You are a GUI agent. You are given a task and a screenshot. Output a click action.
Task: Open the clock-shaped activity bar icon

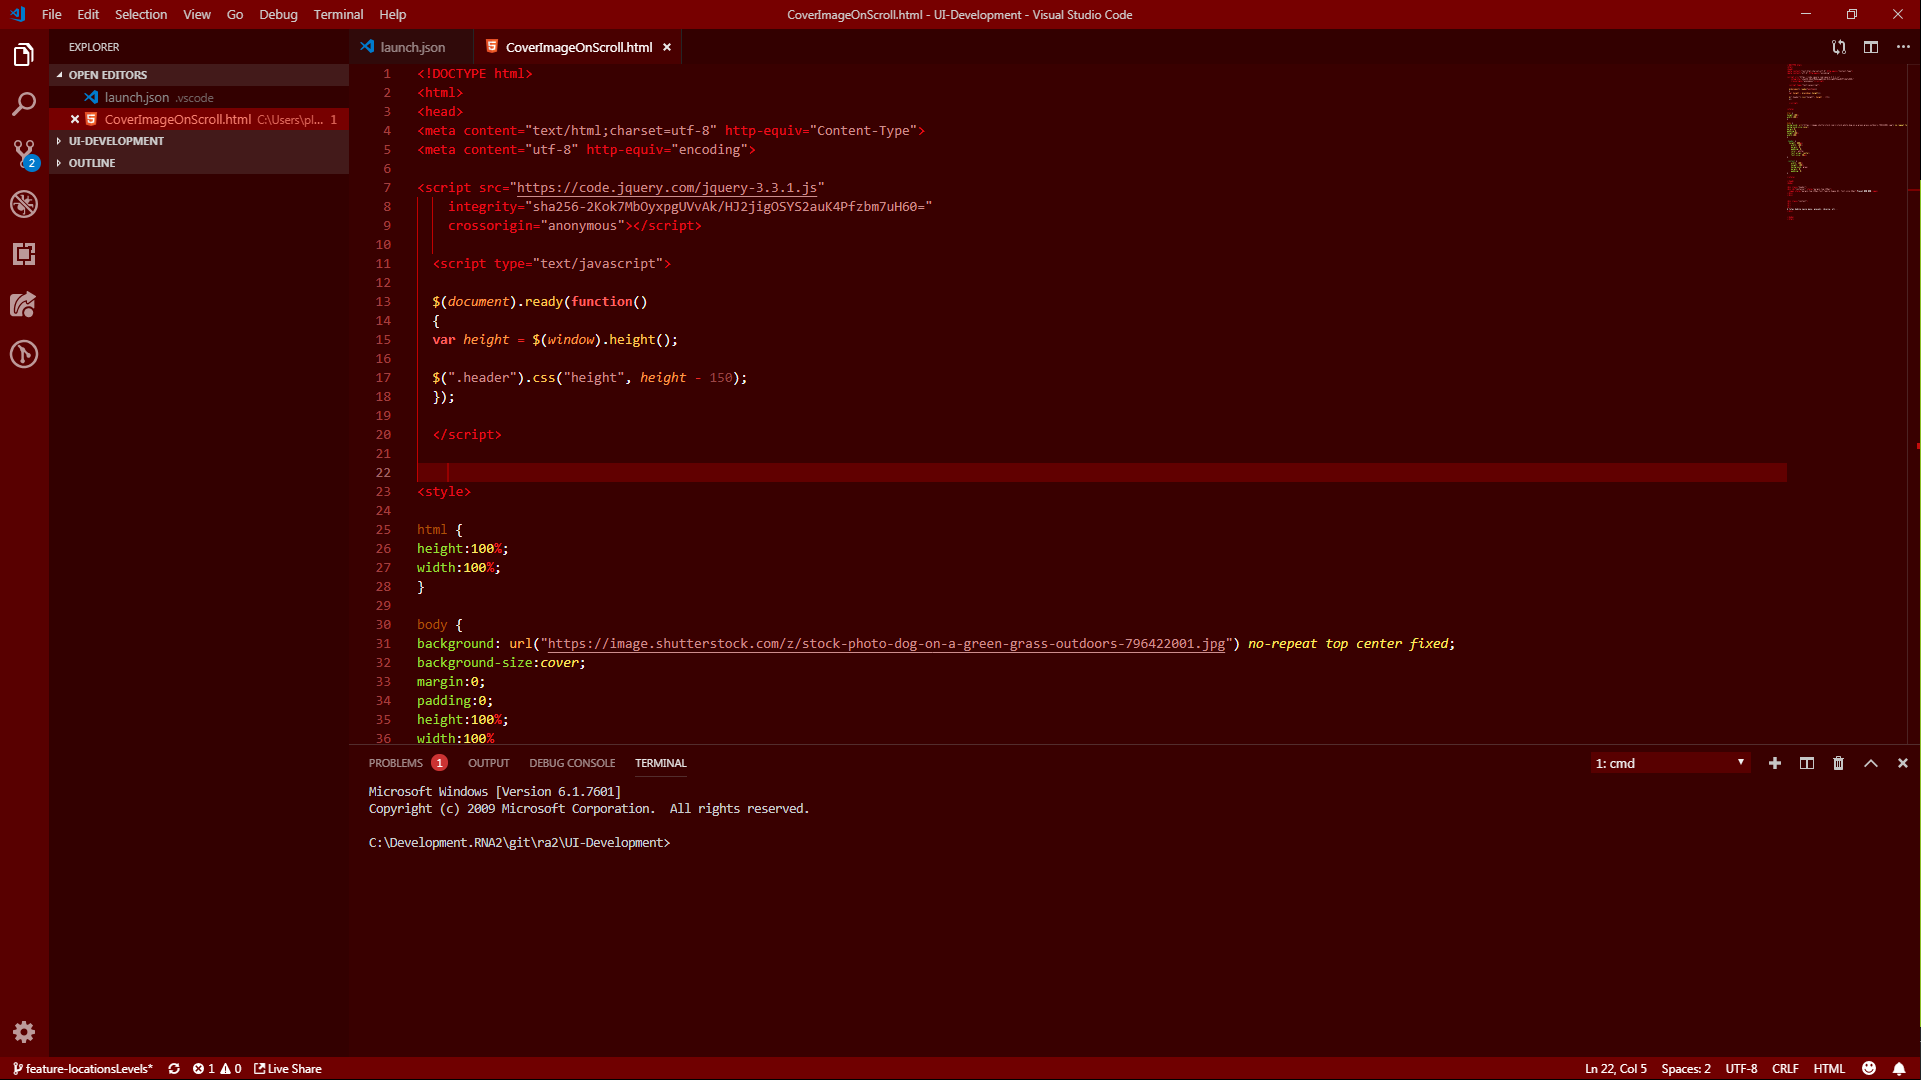pos(24,354)
